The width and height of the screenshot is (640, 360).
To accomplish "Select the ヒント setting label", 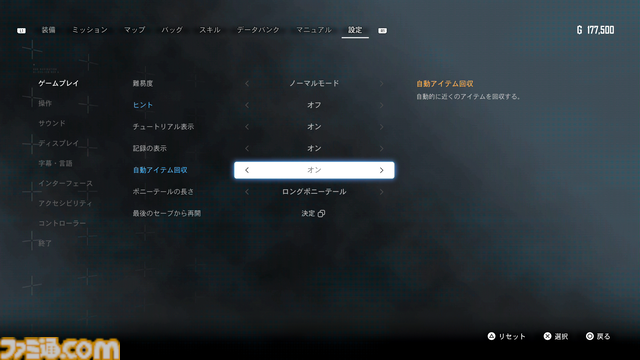I will pos(143,105).
